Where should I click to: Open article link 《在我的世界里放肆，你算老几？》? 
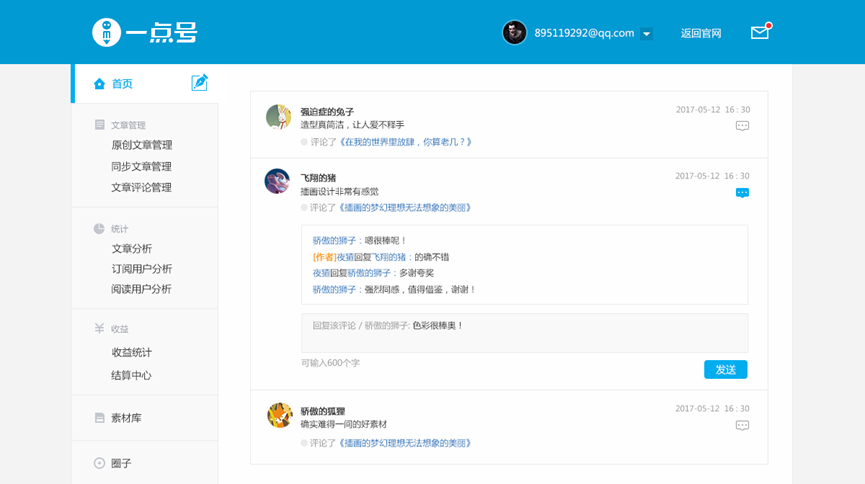(405, 142)
